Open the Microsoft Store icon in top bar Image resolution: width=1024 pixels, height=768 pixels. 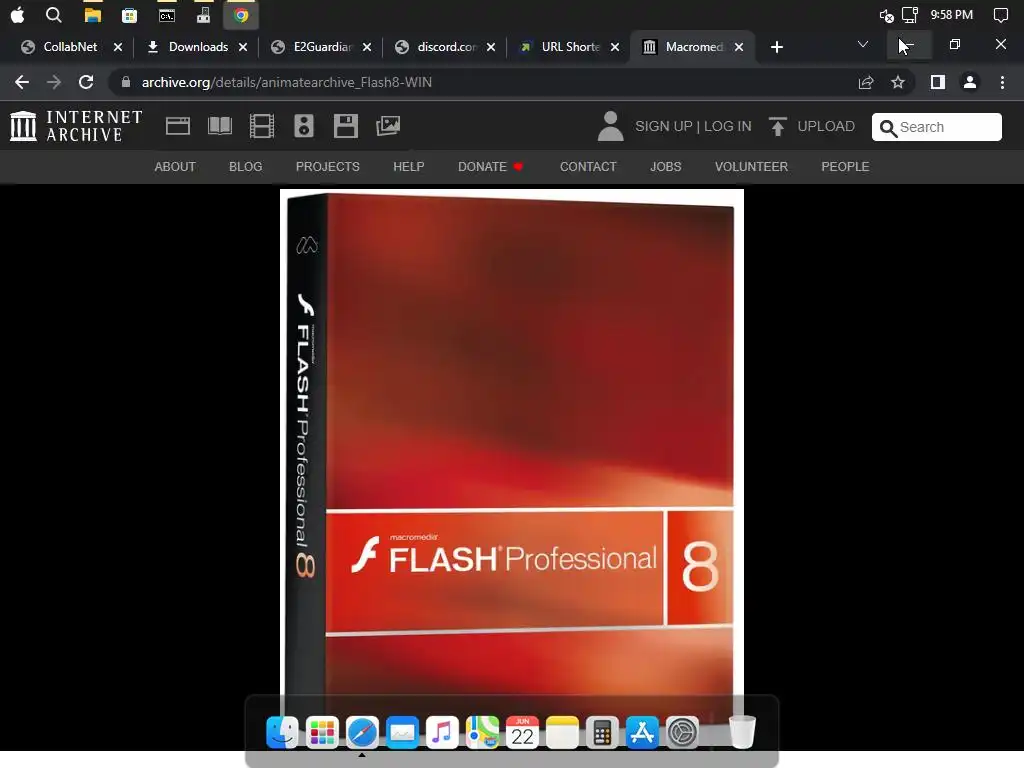[x=129, y=15]
